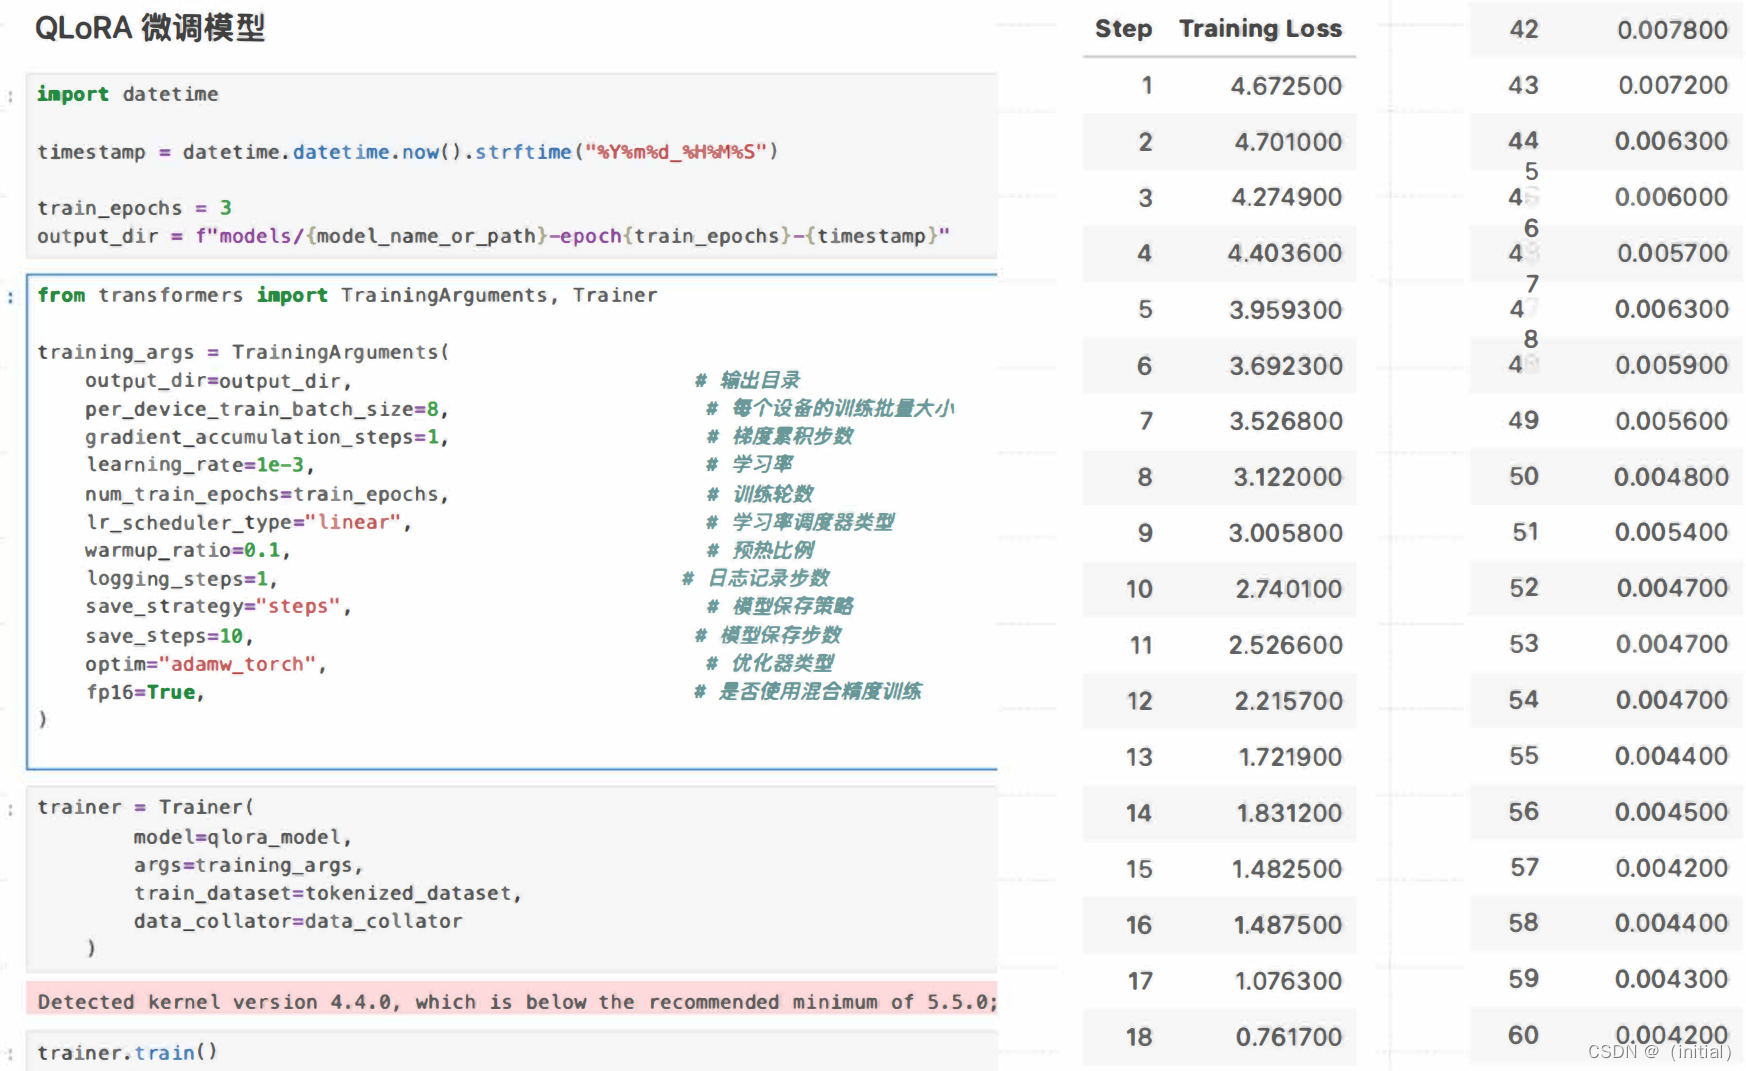
Task: Click the 'Step' column header
Action: click(1123, 28)
